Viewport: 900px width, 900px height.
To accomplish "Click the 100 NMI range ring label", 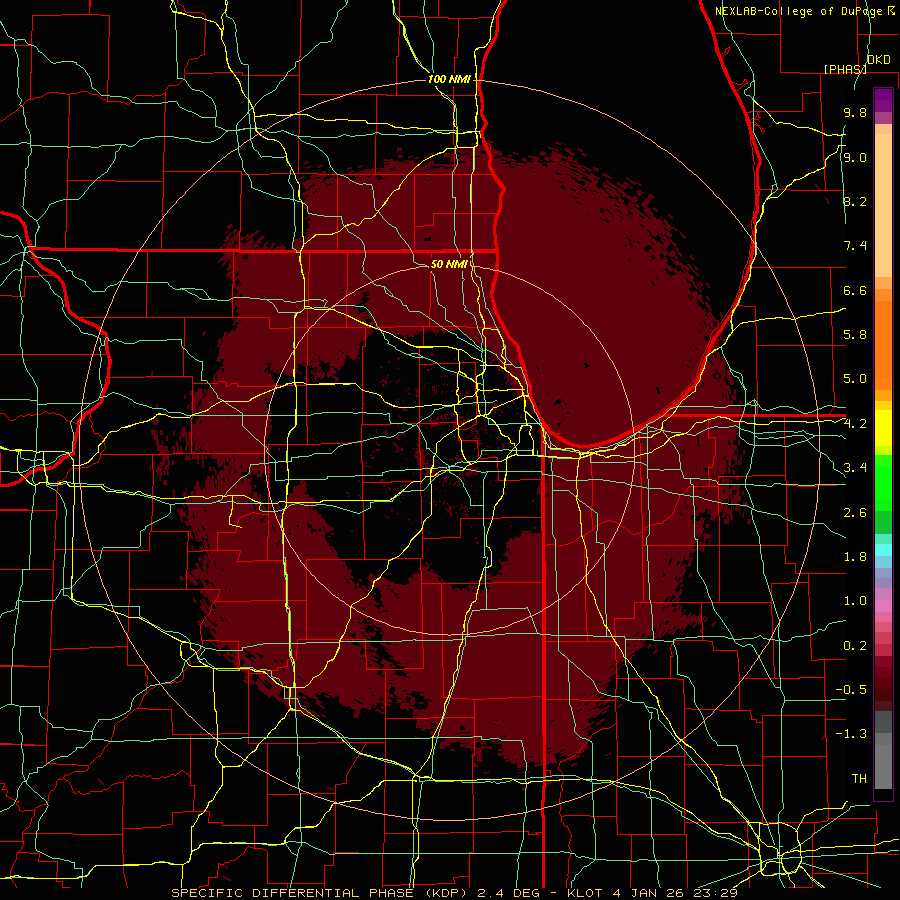I will [x=449, y=79].
